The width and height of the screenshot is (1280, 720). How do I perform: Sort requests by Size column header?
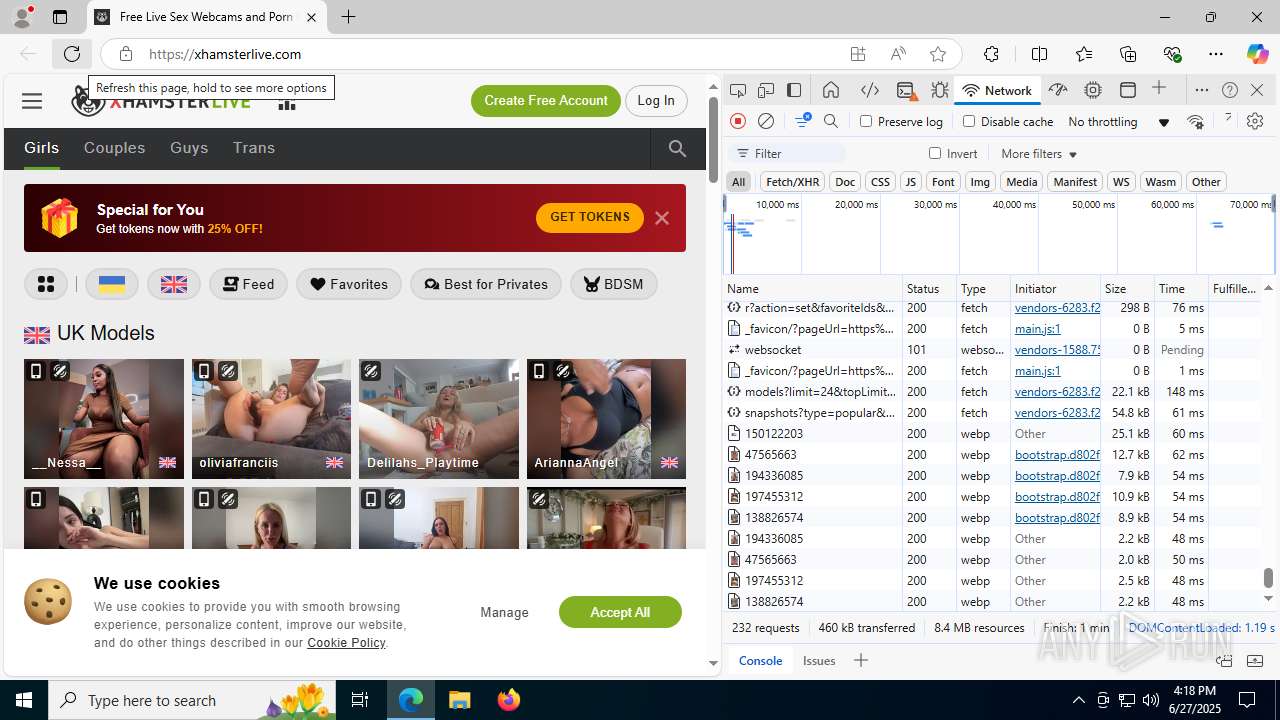point(1127,288)
